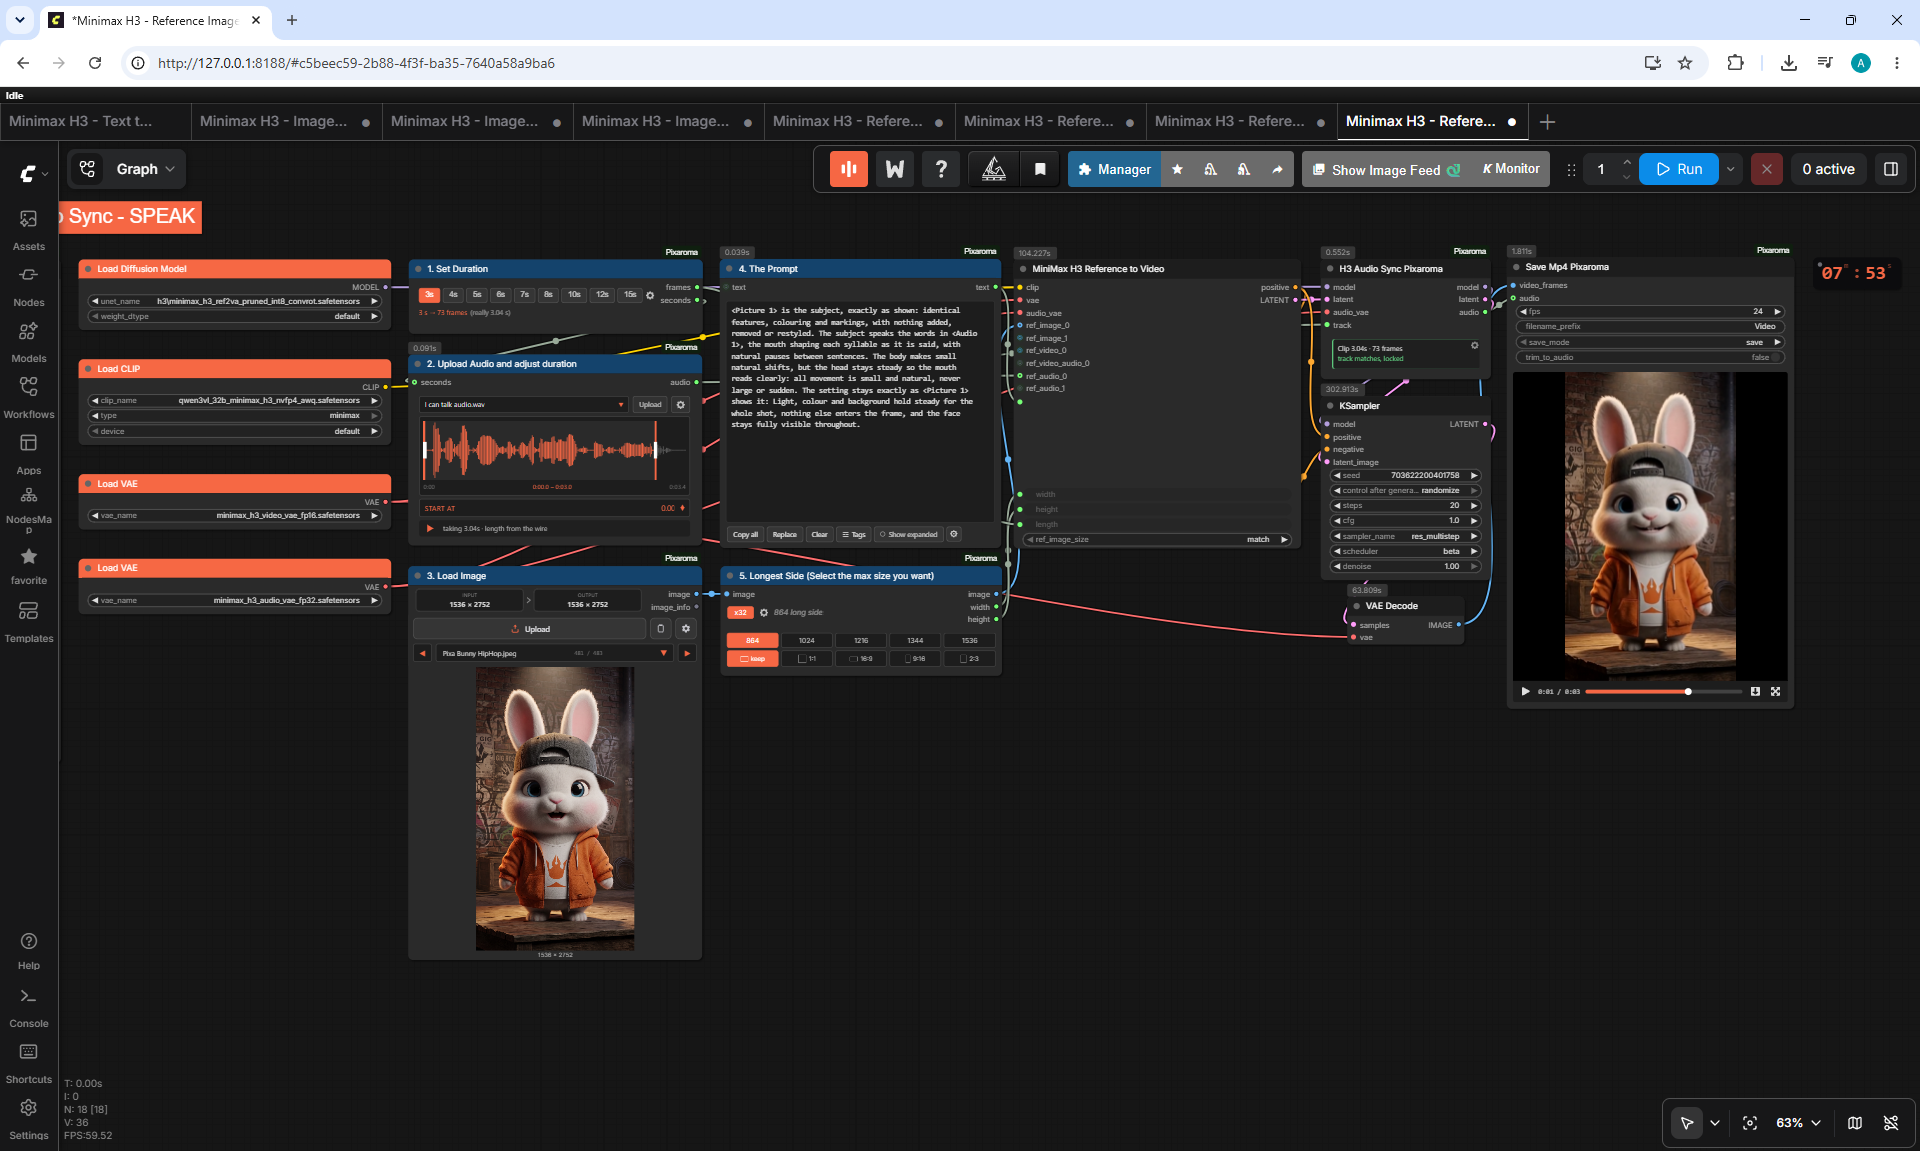
Task: Open Set Duration gear settings
Action: click(650, 295)
